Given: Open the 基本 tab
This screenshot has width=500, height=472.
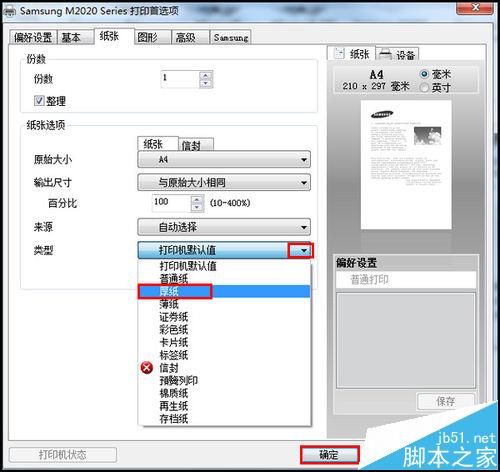Looking at the screenshot, I should click(75, 37).
